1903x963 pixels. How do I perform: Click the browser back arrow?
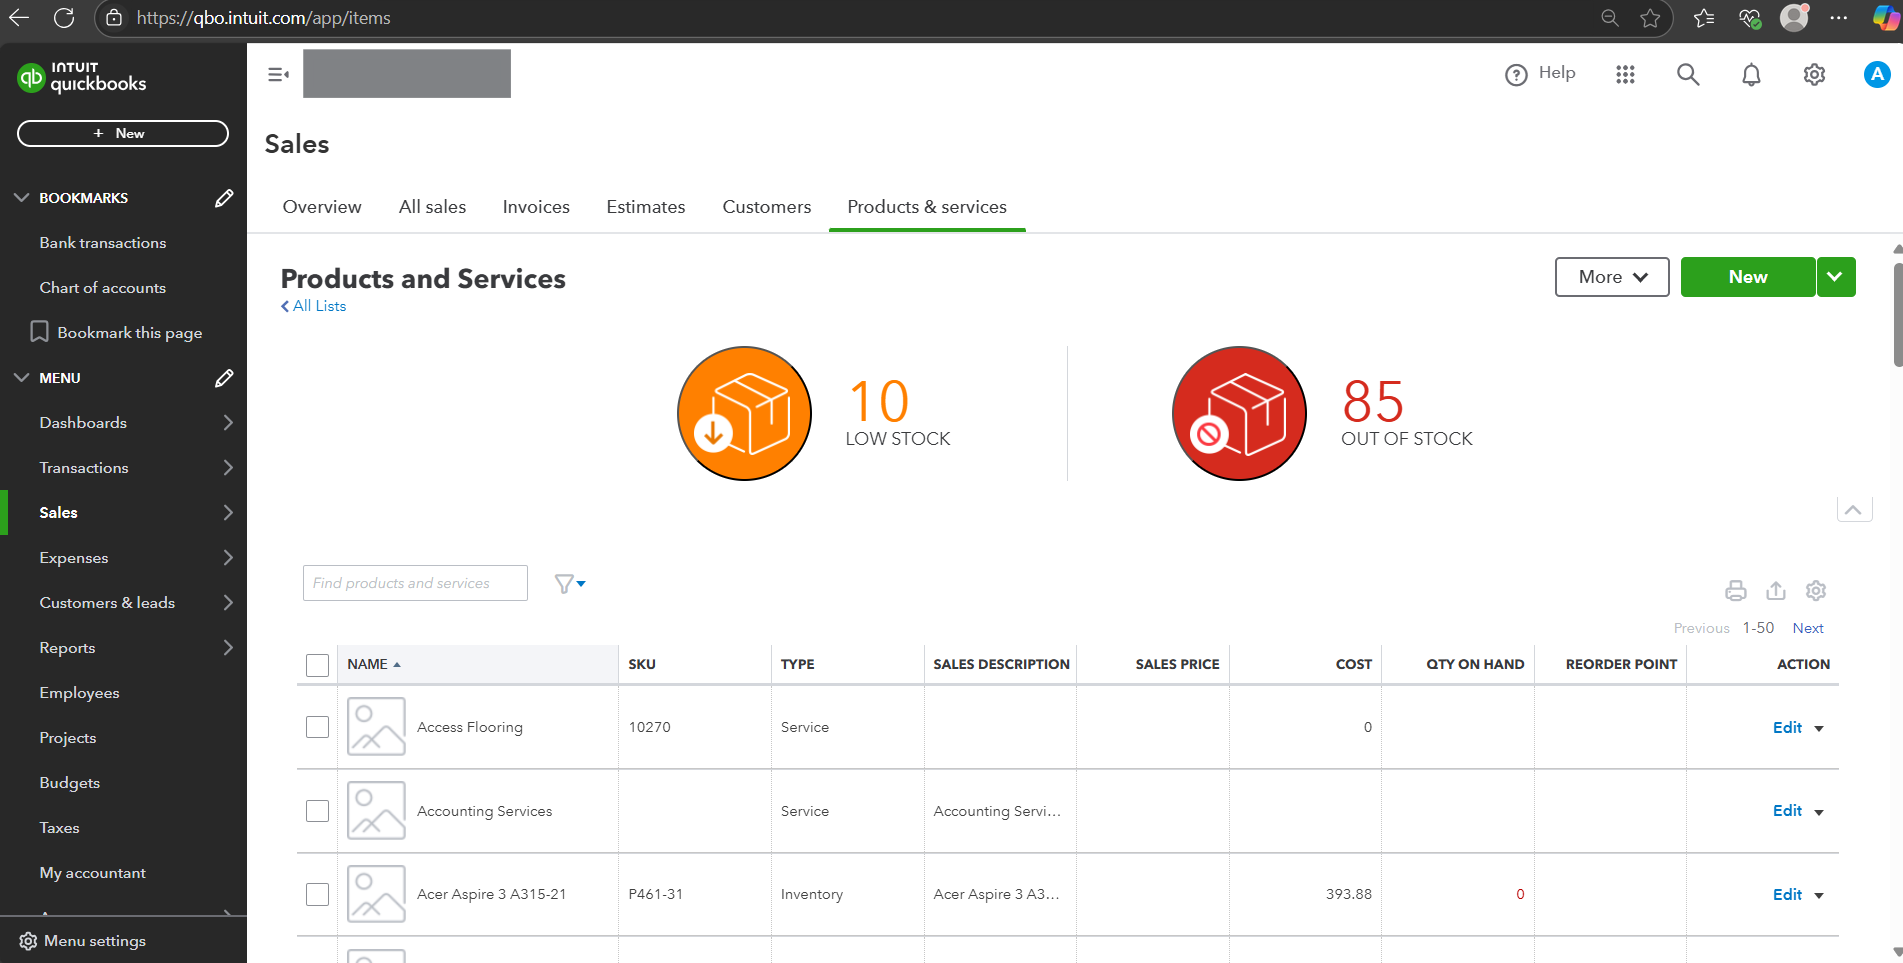tap(19, 18)
